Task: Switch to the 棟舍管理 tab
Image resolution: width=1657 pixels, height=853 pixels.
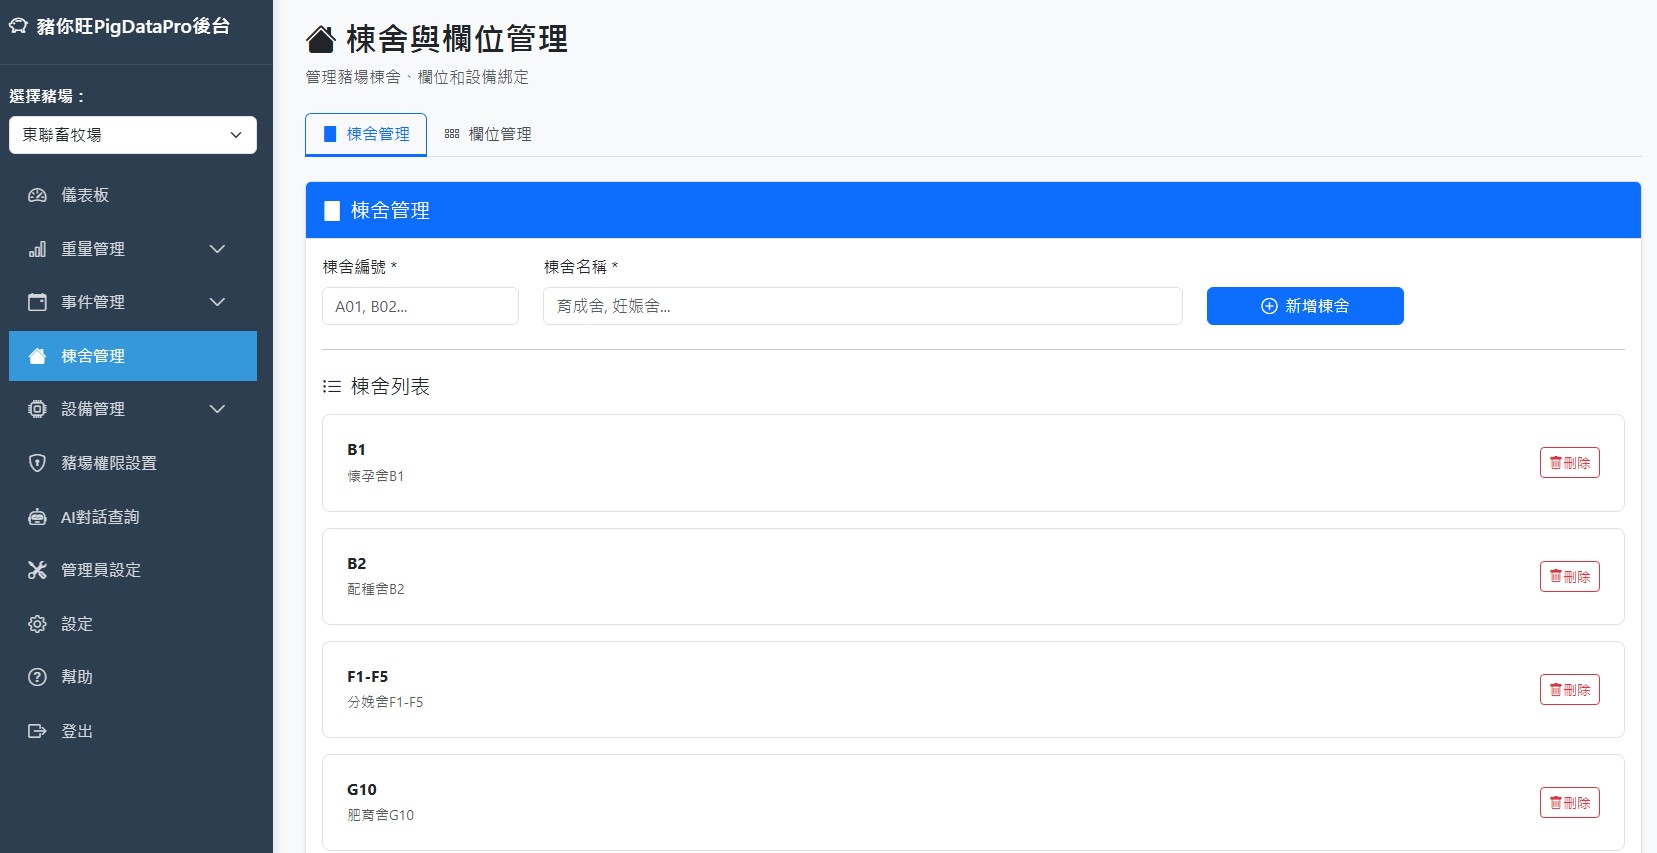Action: pos(366,134)
